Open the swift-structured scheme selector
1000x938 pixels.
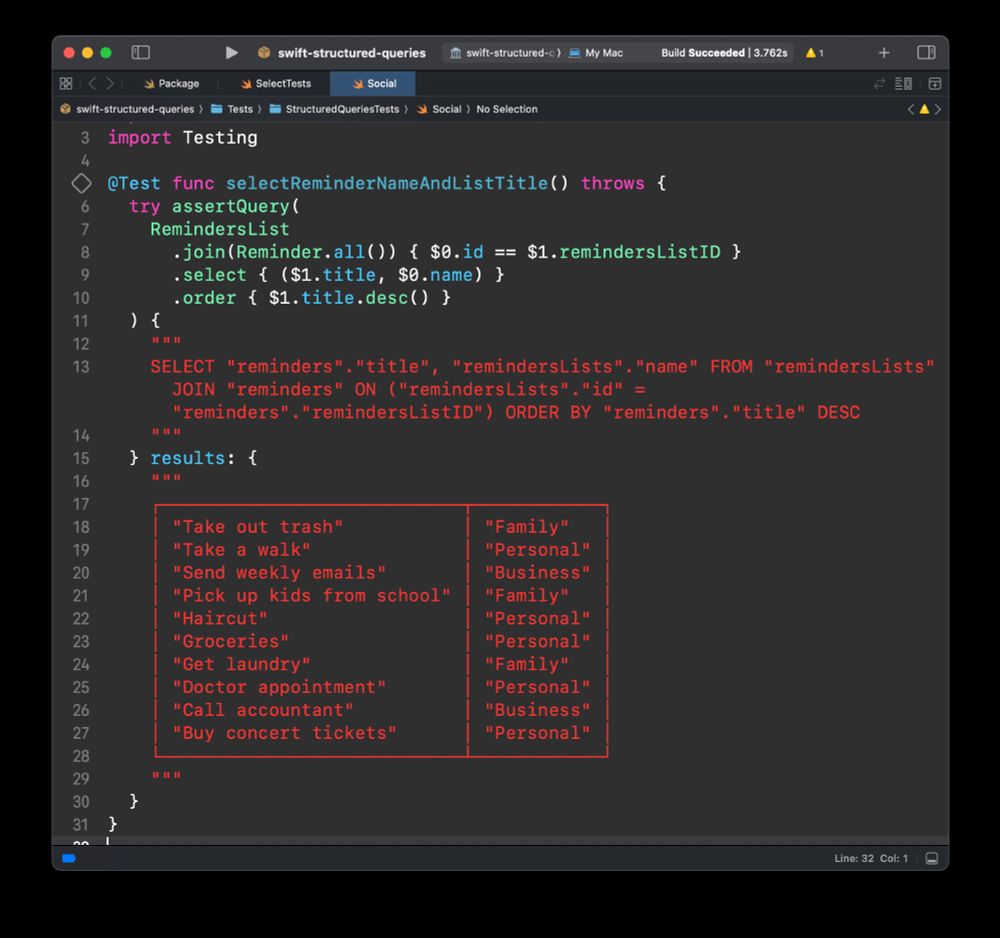click(x=504, y=53)
